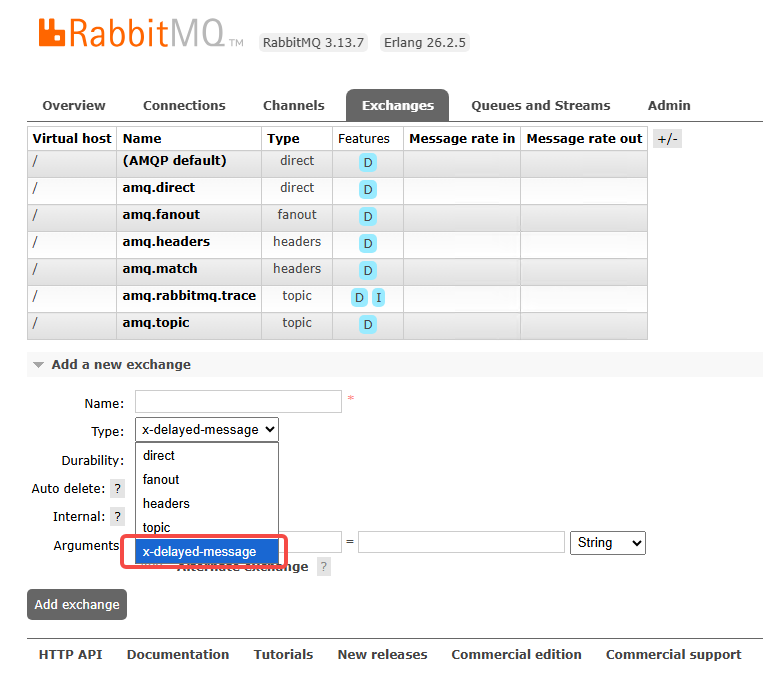
Task: Focus the exchange Name input field
Action: point(238,402)
